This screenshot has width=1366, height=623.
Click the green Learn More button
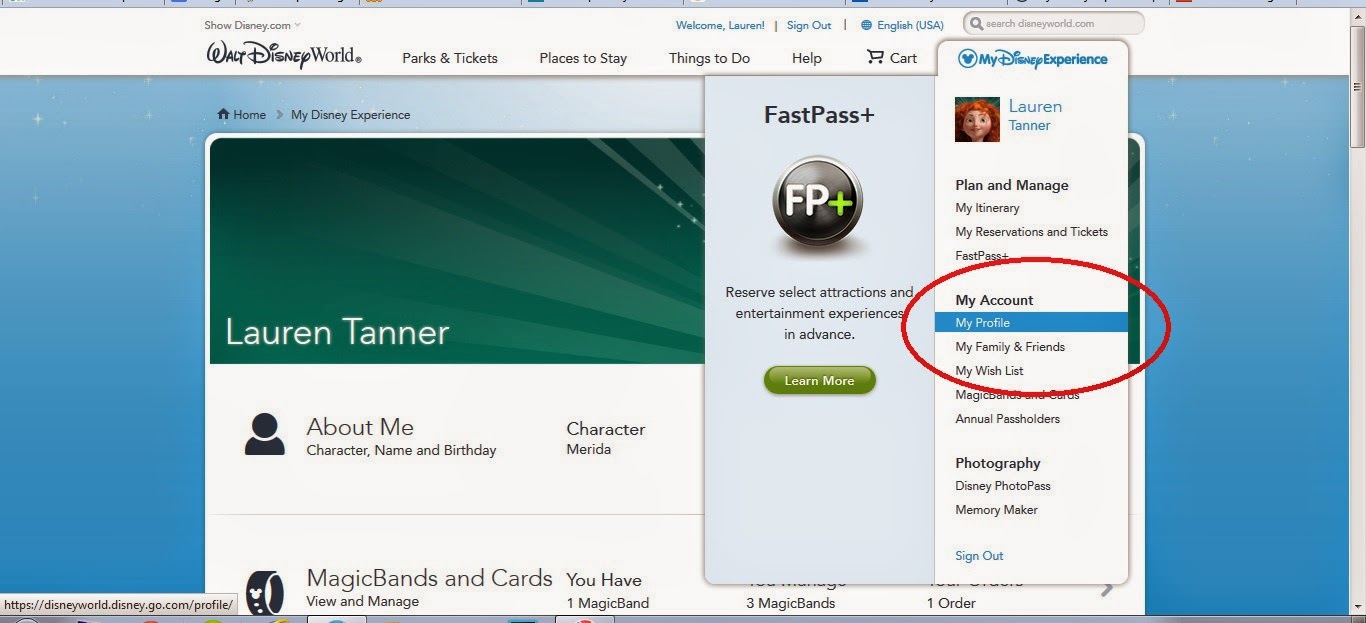click(x=820, y=381)
